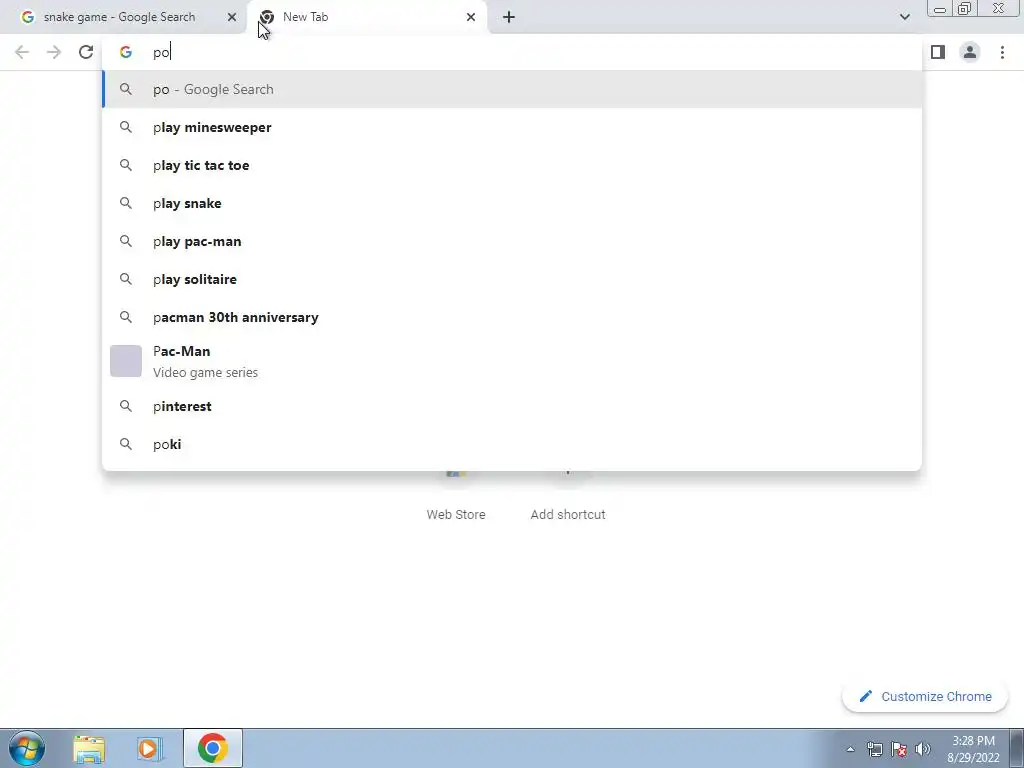Open the Chrome three-dot menu
Image resolution: width=1024 pixels, height=768 pixels.
pyautogui.click(x=1002, y=52)
